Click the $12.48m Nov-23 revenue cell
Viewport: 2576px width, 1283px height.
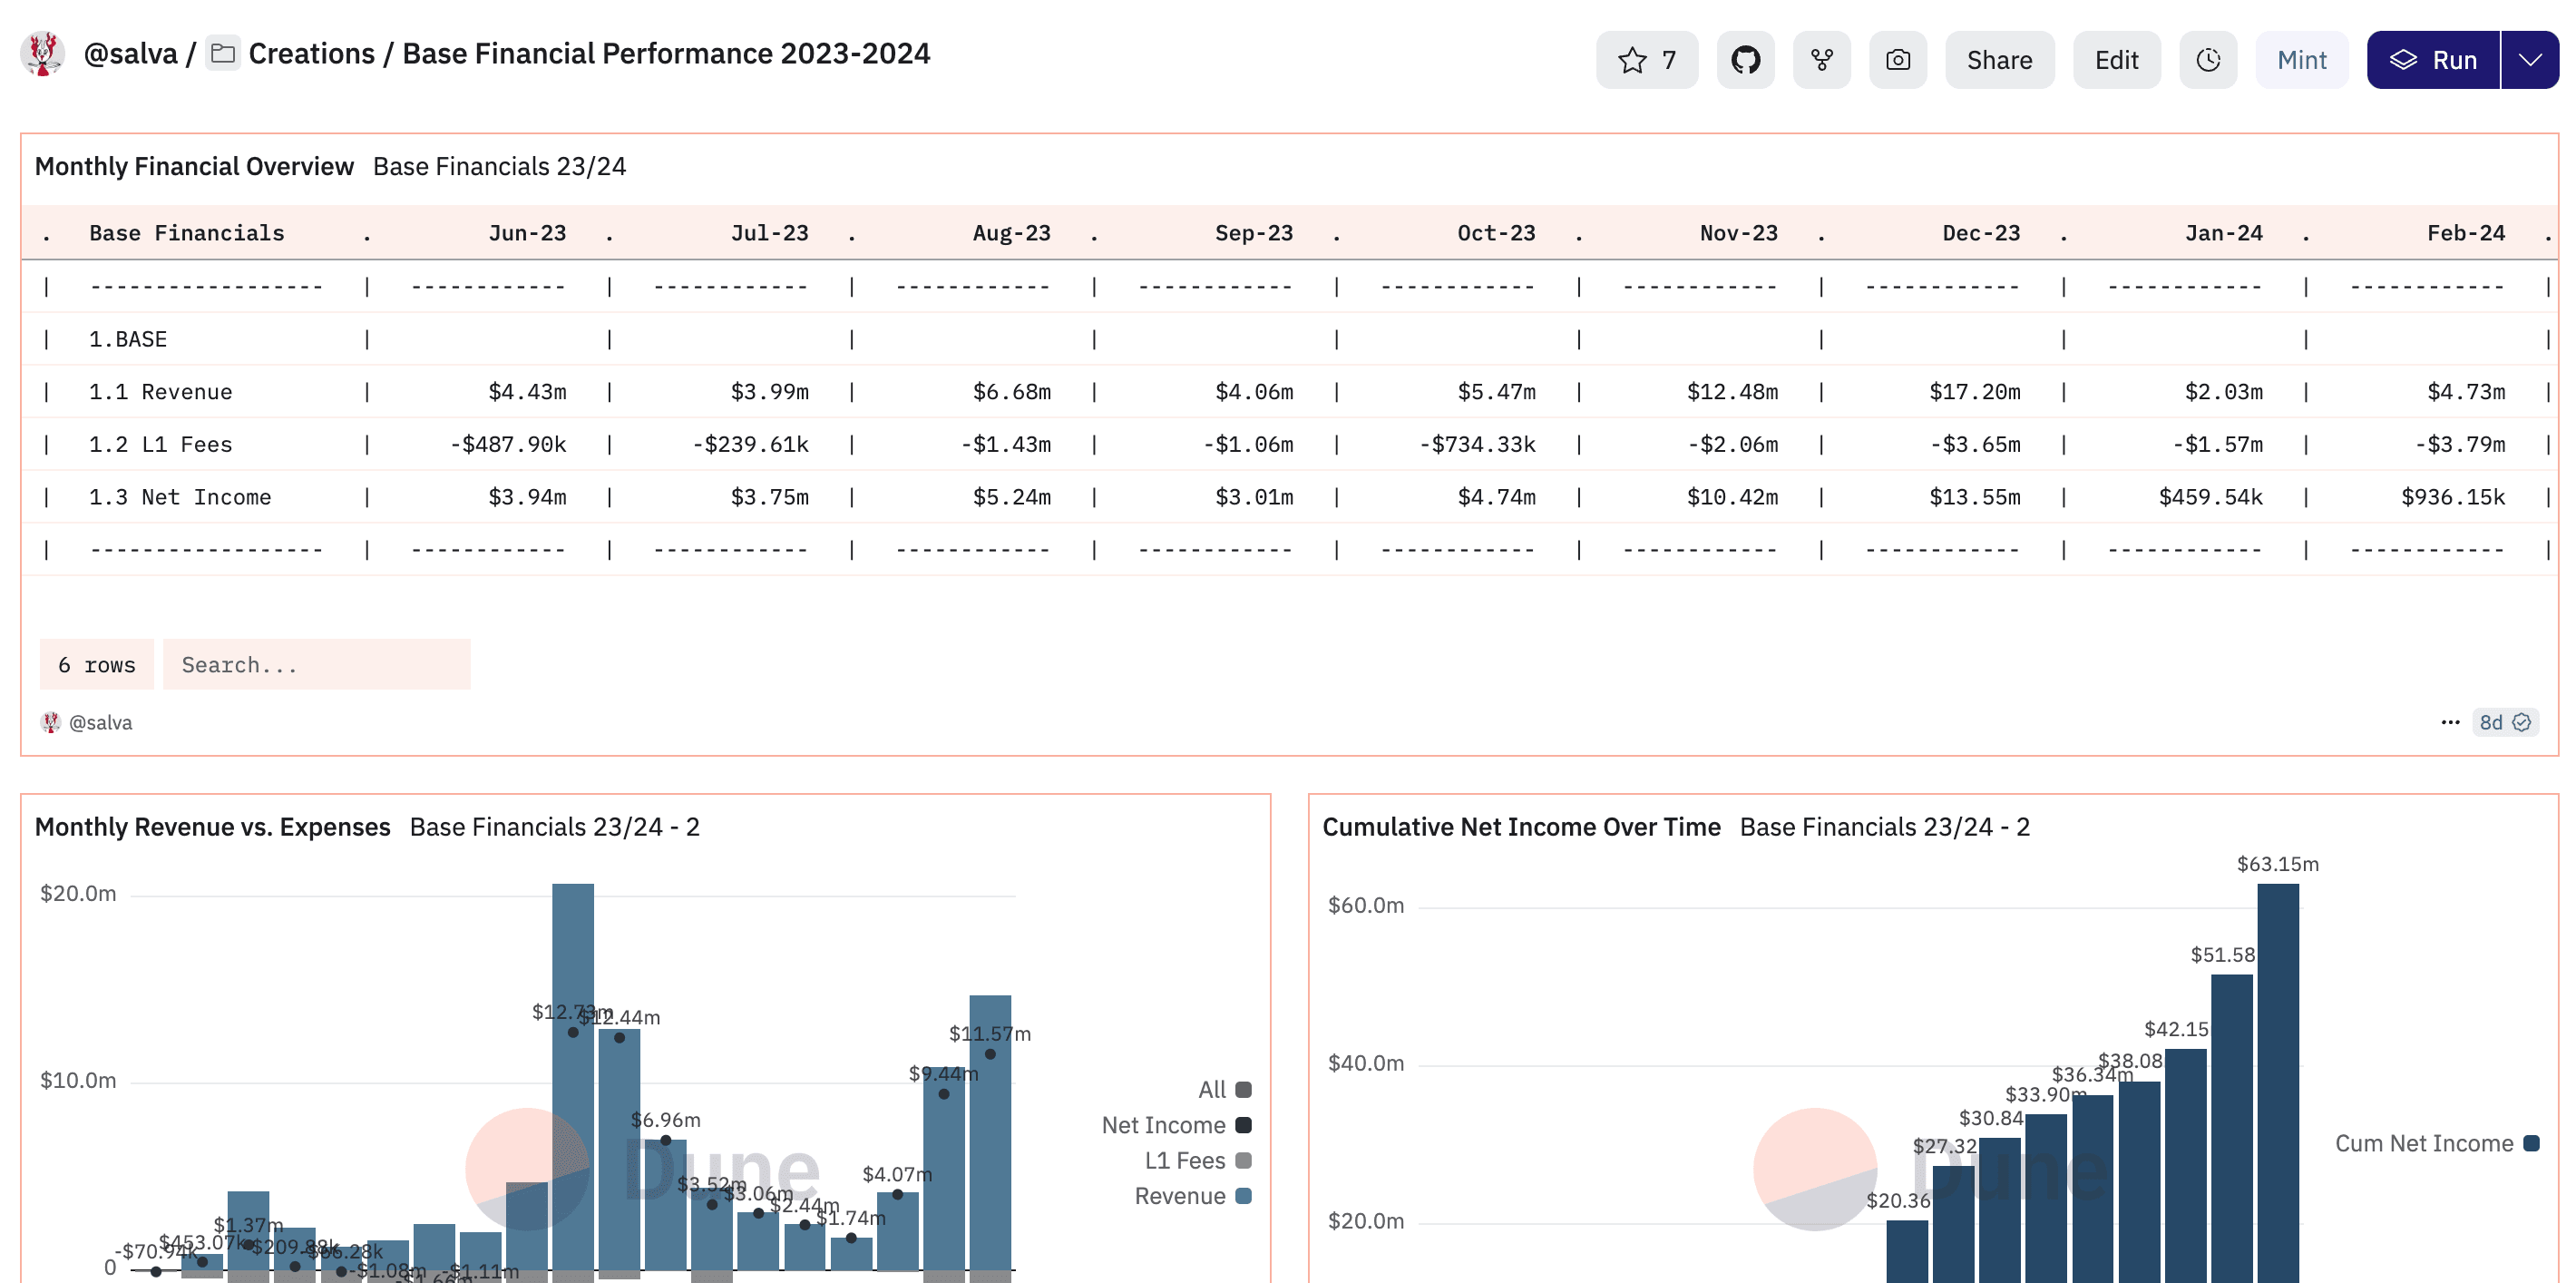click(x=1732, y=392)
